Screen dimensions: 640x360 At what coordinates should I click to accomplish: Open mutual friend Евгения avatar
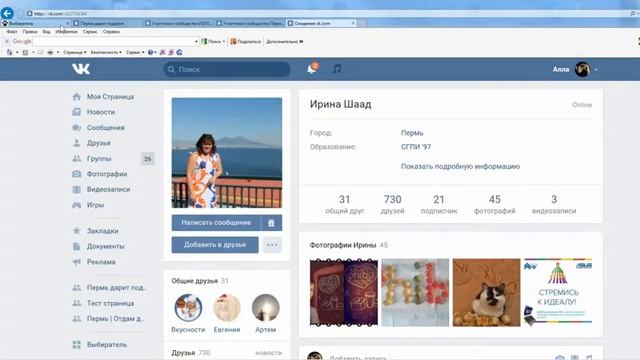pos(227,308)
